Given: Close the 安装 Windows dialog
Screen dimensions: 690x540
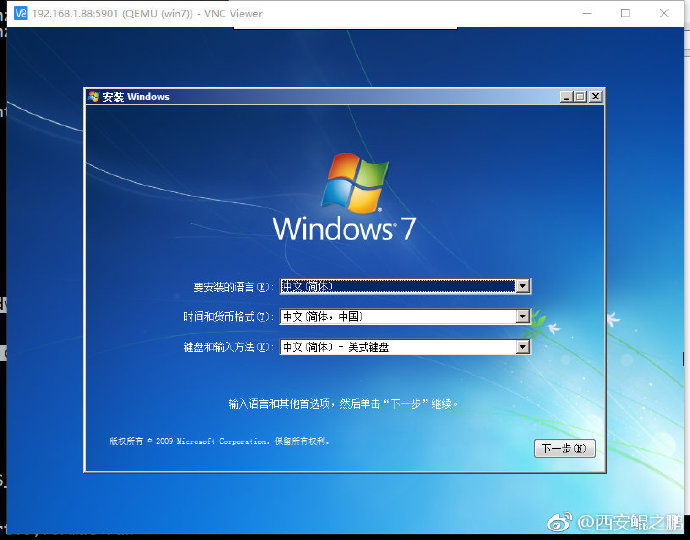Looking at the screenshot, I should 595,96.
